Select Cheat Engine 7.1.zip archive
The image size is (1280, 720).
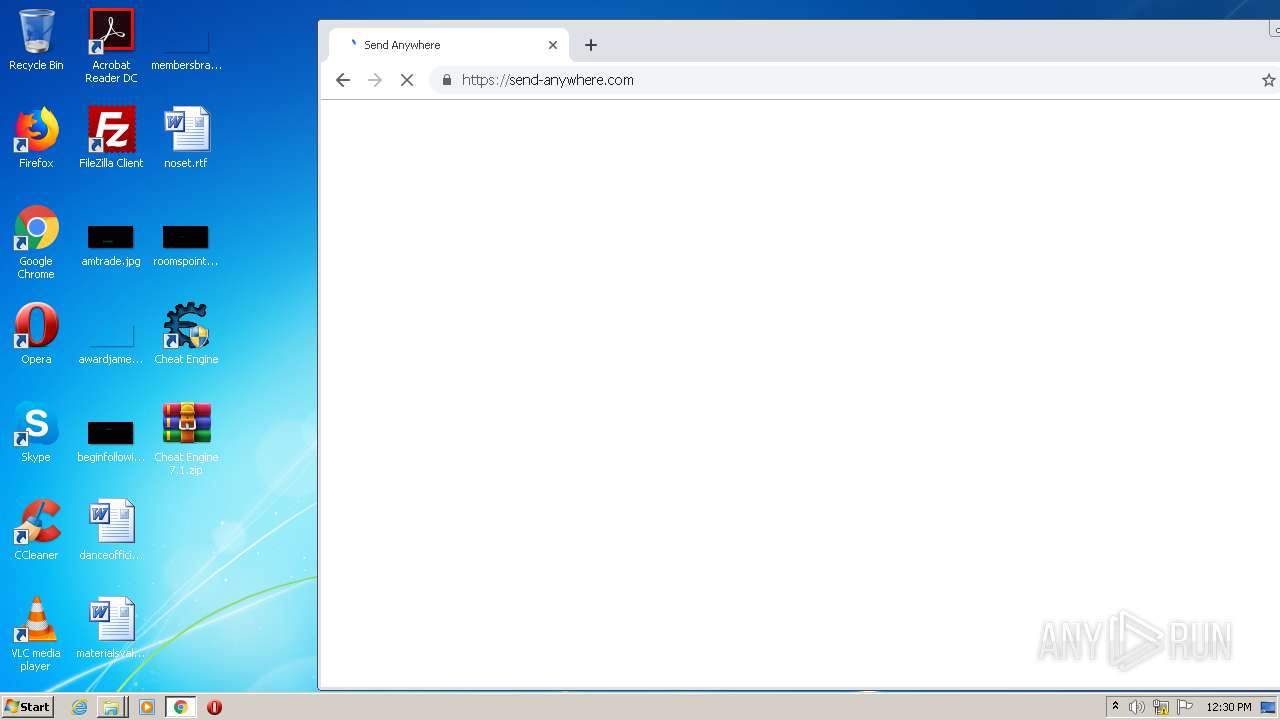(x=186, y=438)
